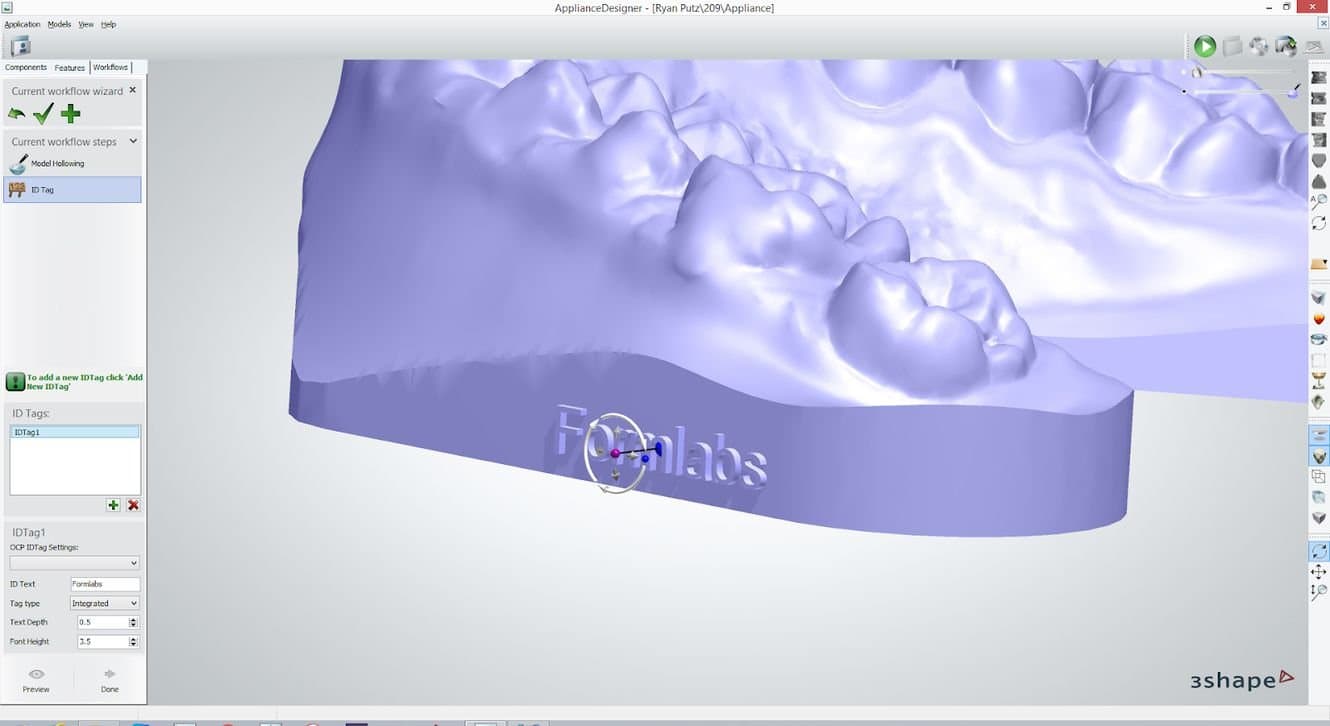Click the circular refresh arrows icon in right toolbar

tap(1319, 223)
